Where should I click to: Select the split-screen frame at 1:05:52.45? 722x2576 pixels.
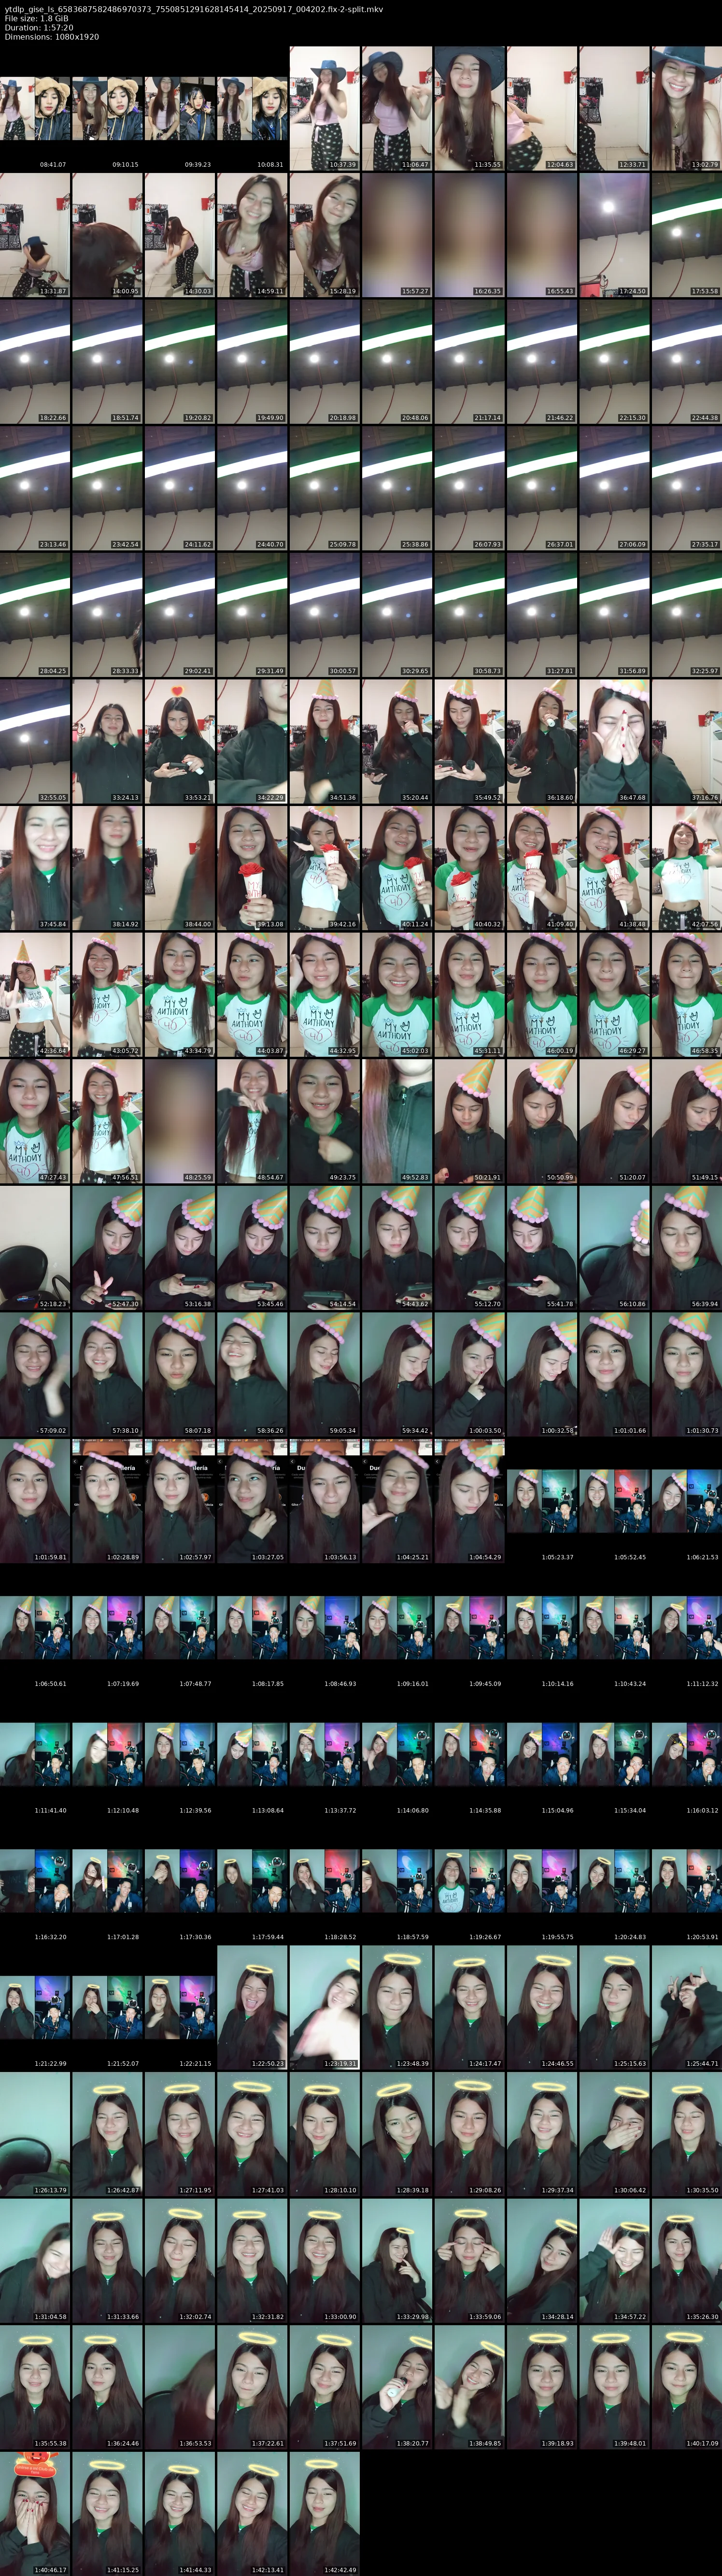(x=614, y=1501)
